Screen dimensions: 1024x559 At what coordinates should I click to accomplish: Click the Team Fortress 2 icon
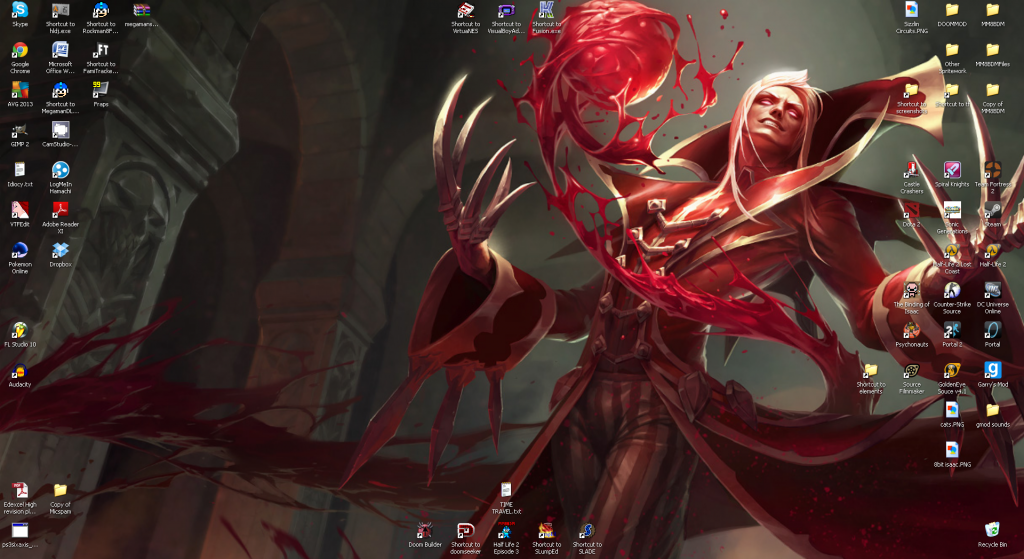(x=992, y=170)
